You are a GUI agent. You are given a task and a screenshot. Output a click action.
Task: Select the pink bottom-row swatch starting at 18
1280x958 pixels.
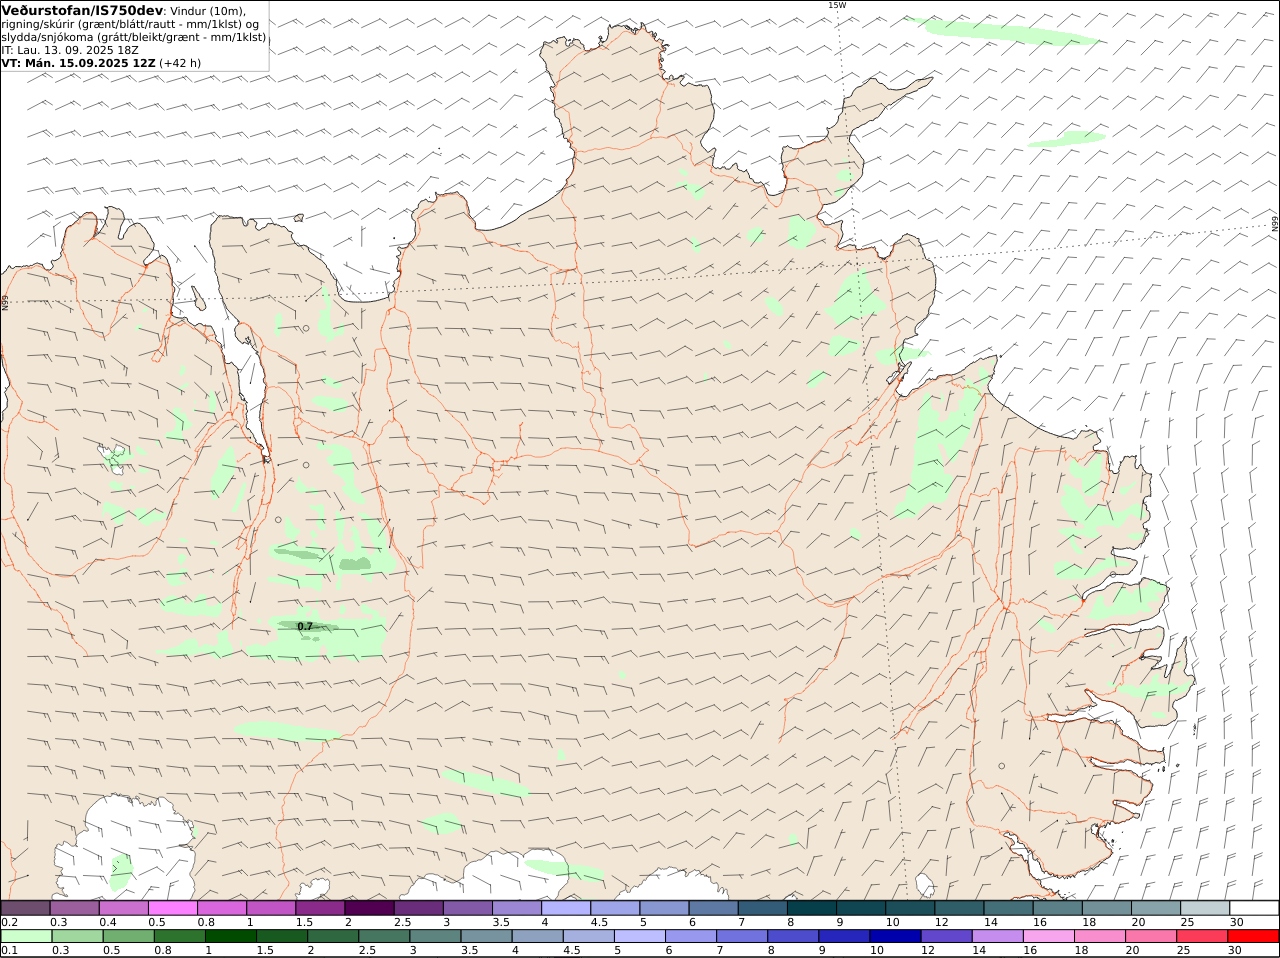click(x=1099, y=937)
